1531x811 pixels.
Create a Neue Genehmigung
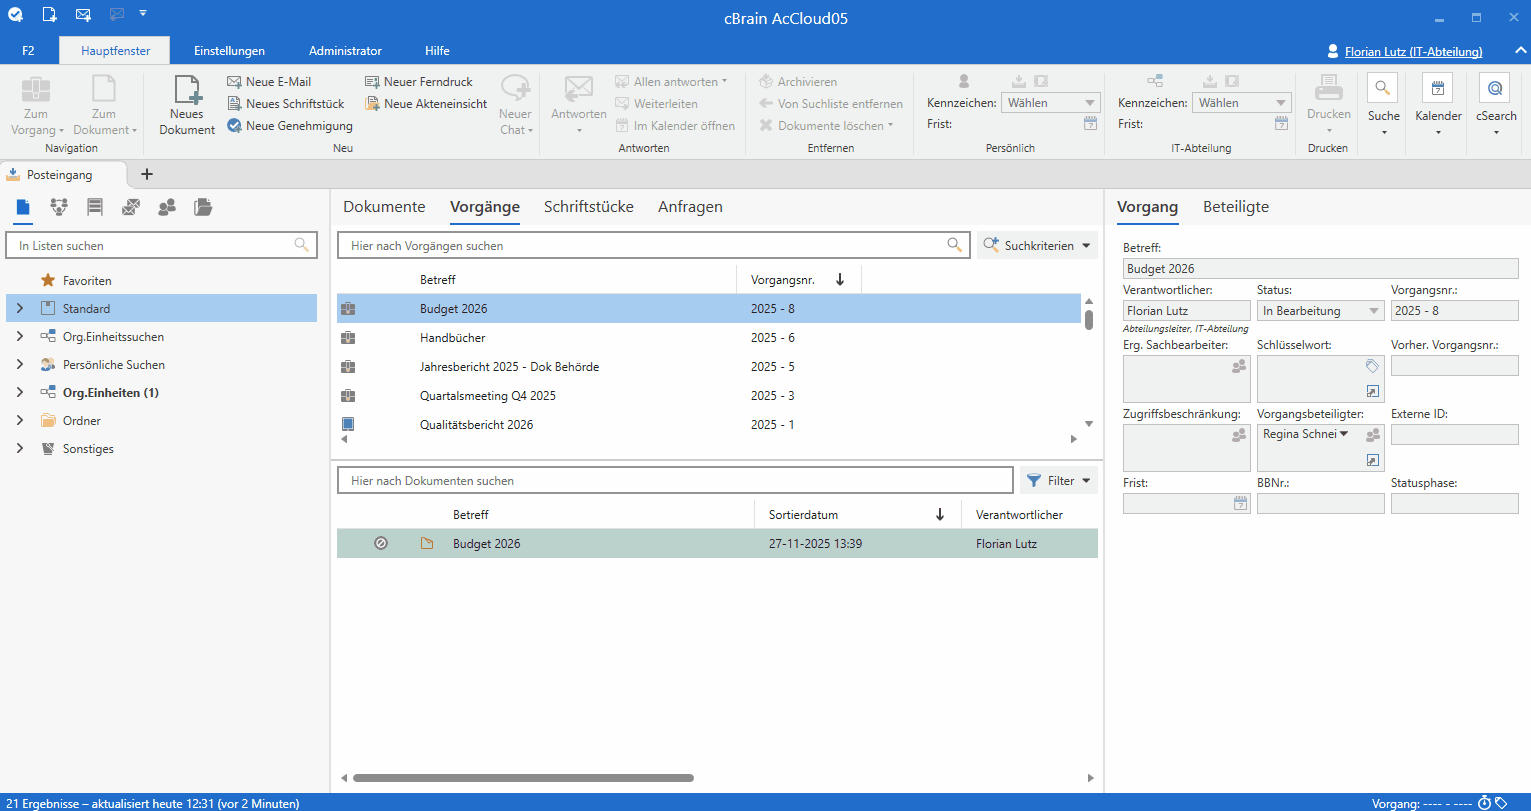(x=290, y=126)
